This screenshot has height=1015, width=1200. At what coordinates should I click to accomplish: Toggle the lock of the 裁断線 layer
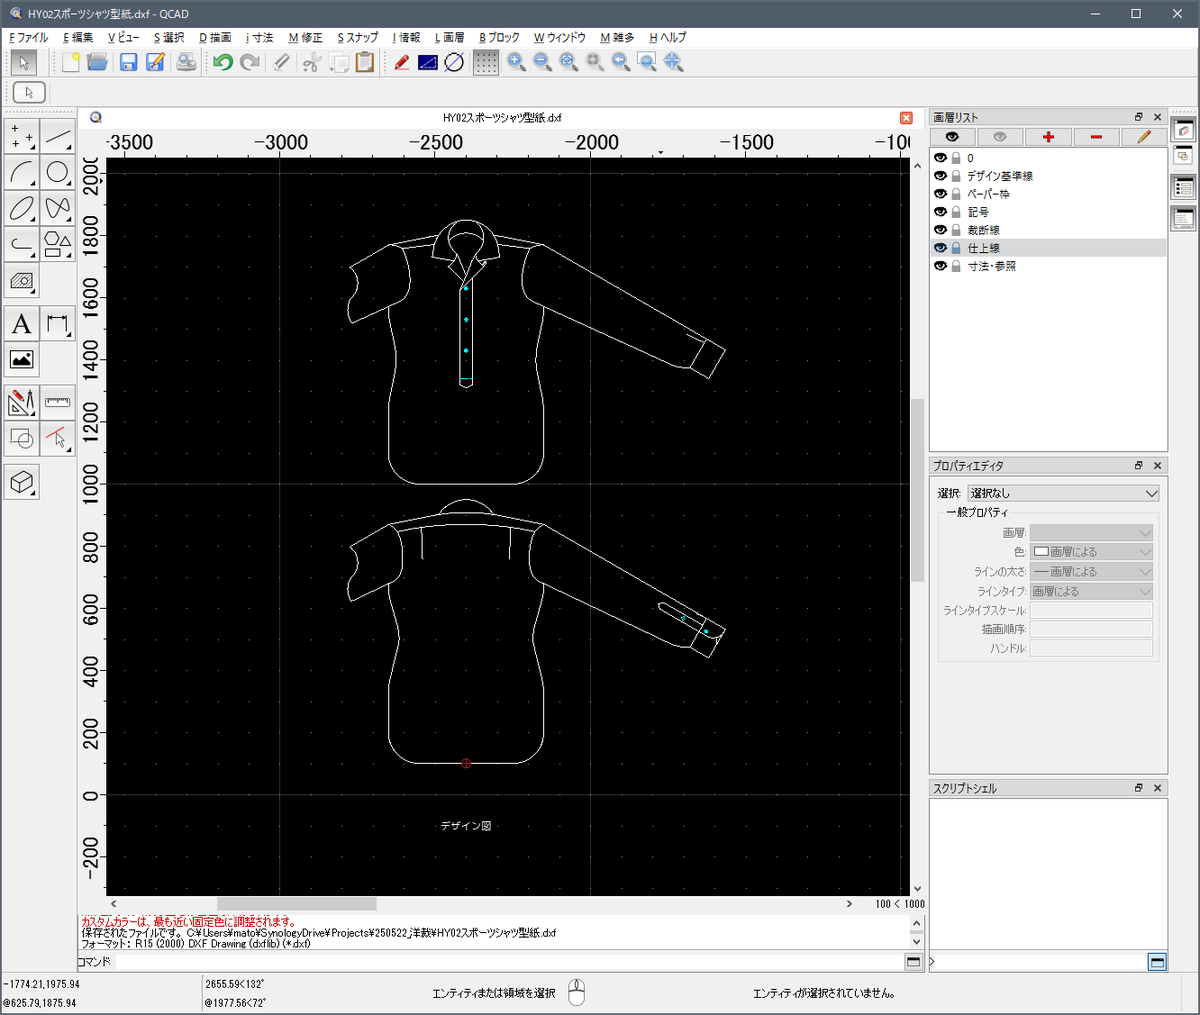[x=956, y=230]
